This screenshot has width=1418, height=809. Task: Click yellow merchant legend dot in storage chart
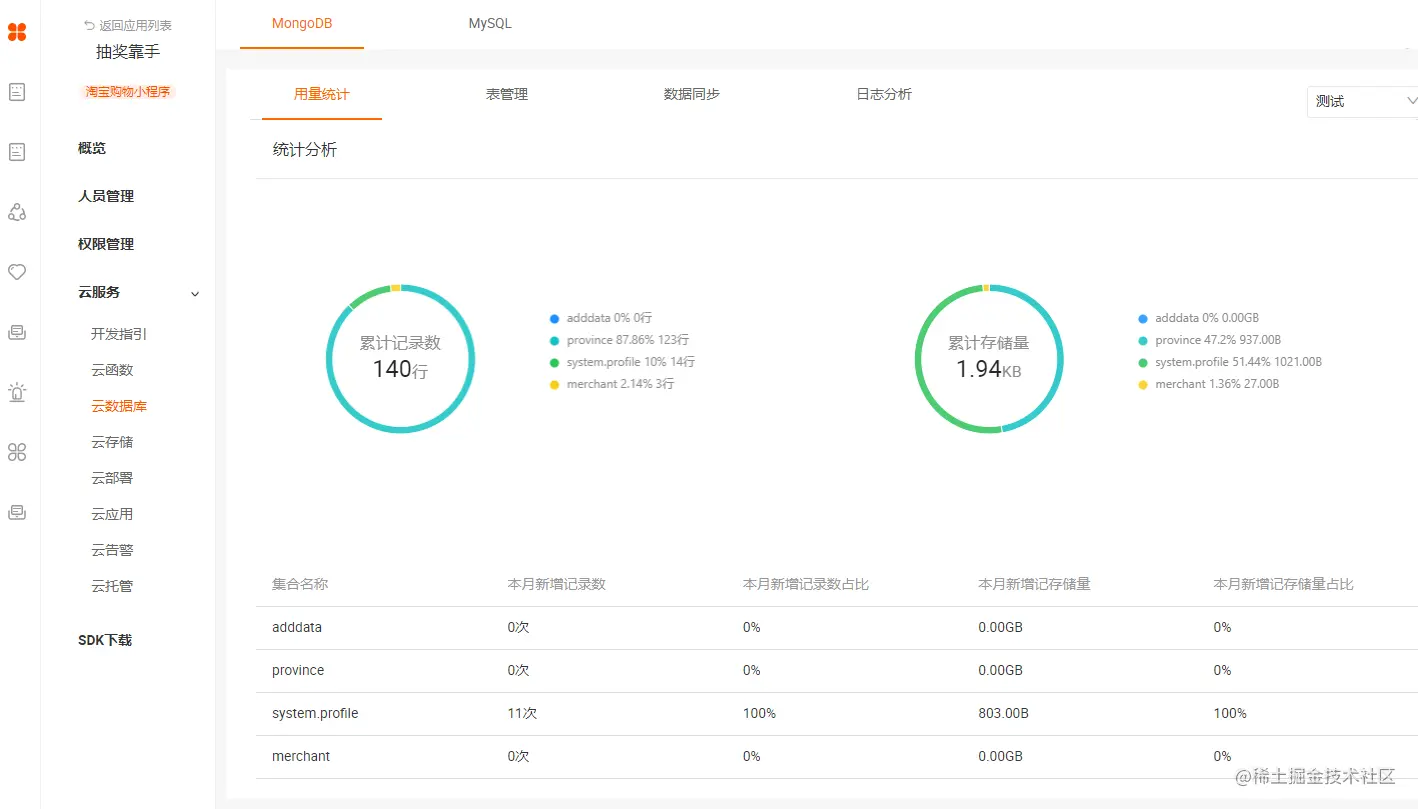tap(1143, 385)
